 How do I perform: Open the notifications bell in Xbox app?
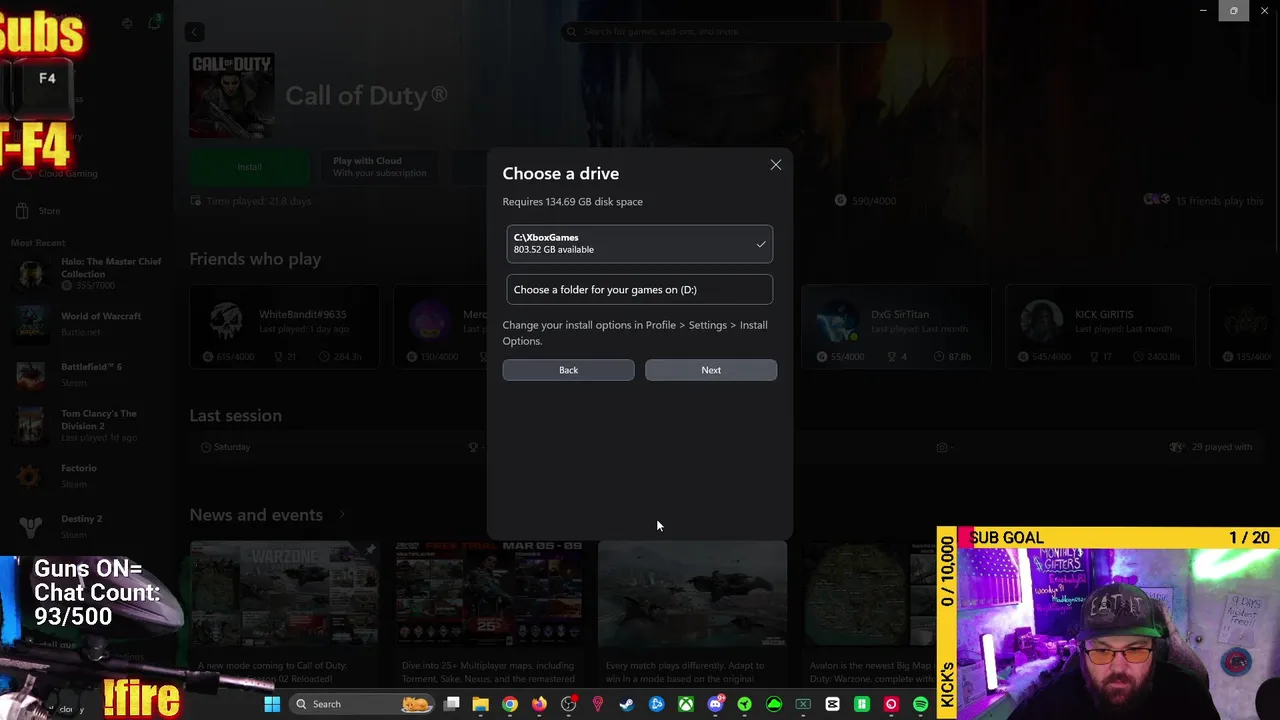[x=155, y=23]
